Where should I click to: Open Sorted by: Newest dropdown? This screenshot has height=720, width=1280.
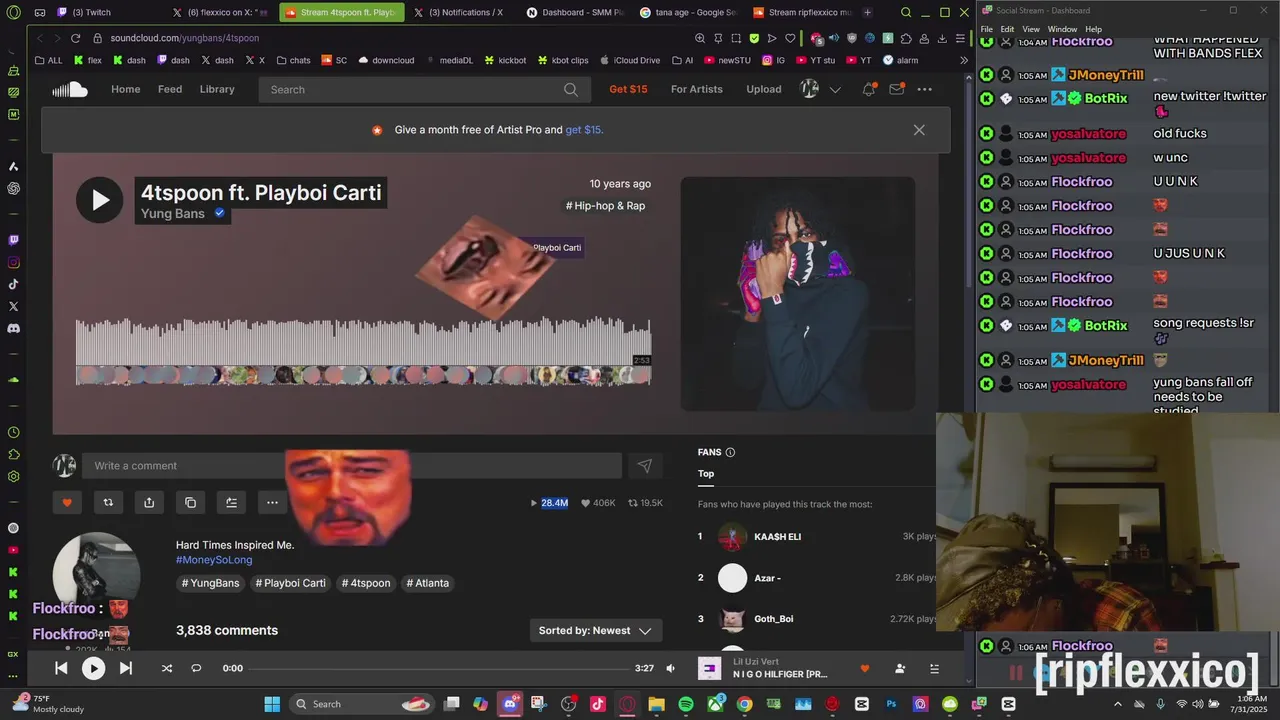coord(595,630)
